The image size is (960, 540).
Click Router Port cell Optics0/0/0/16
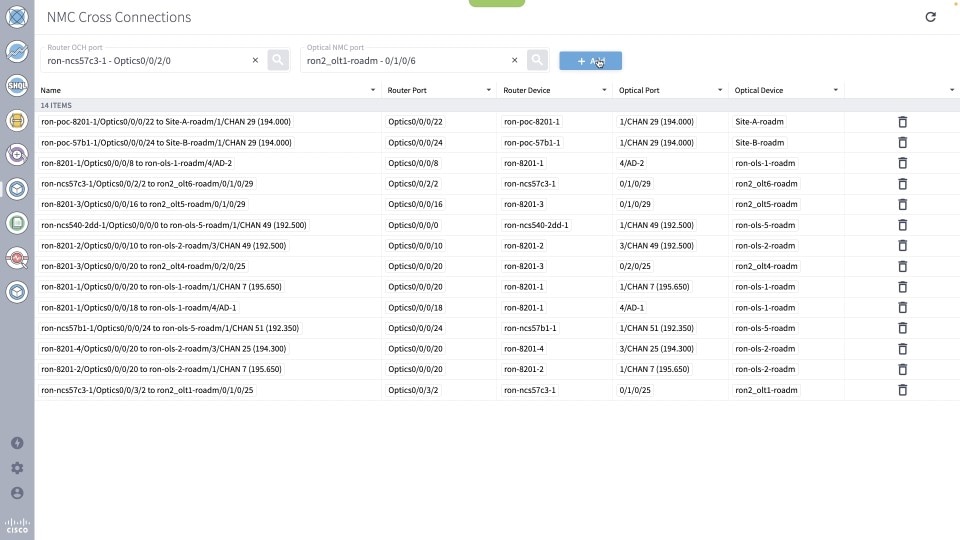click(415, 204)
